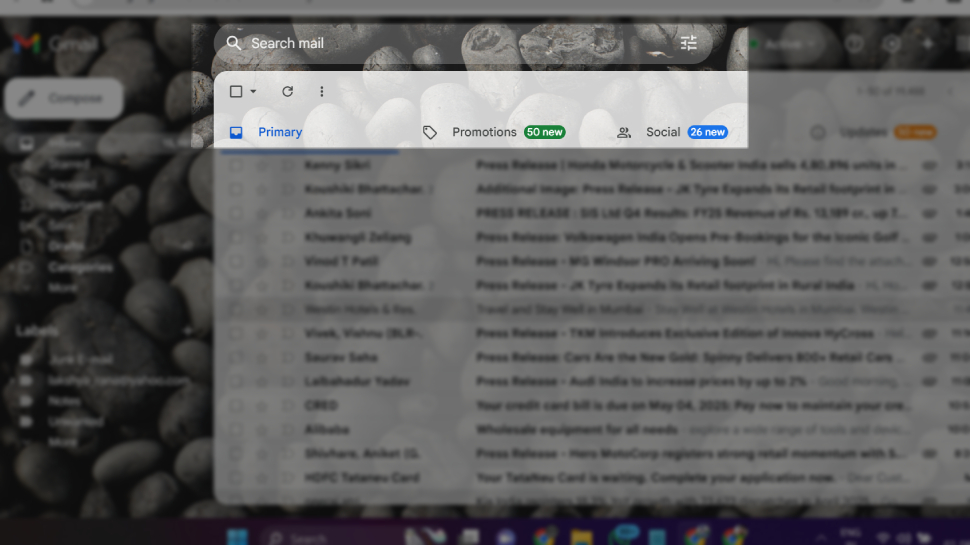Open the Ankita Soni press release email
This screenshot has height=545, width=970.
591,213
